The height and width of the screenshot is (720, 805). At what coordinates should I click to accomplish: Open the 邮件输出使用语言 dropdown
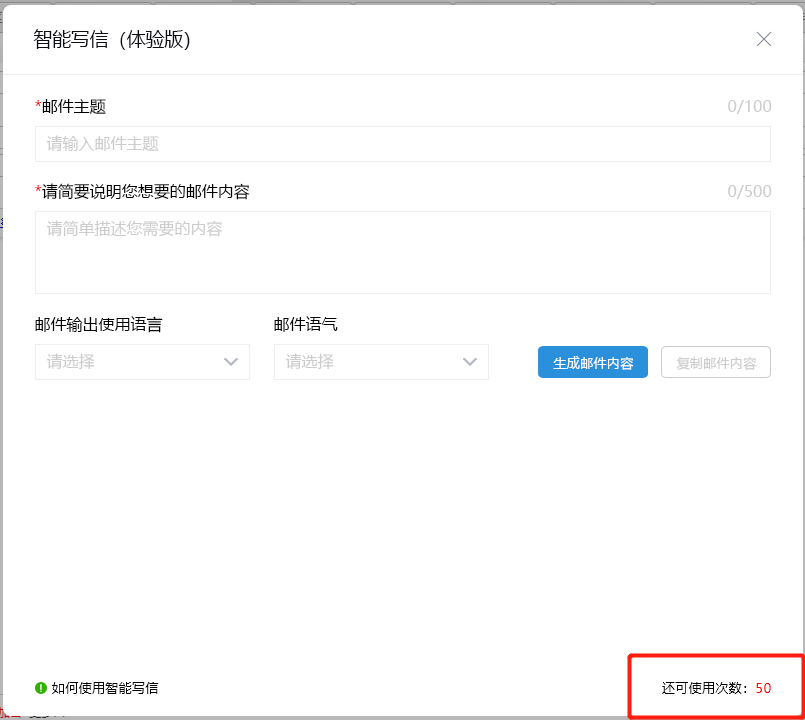coord(141,362)
